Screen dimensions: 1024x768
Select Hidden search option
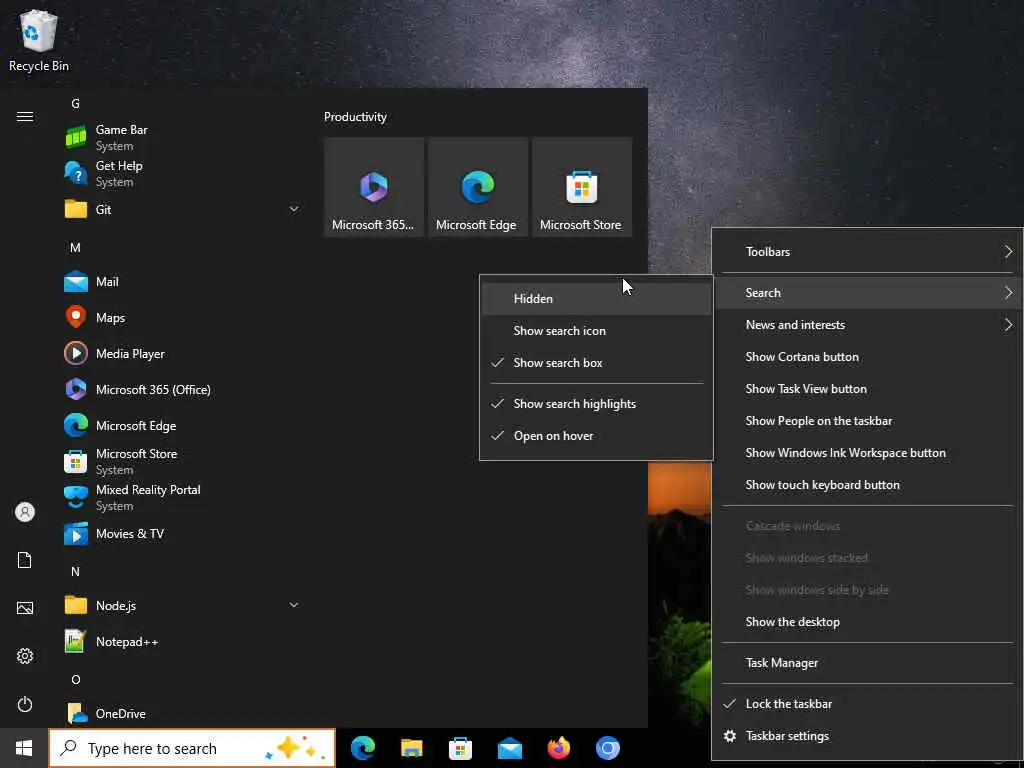(x=596, y=299)
